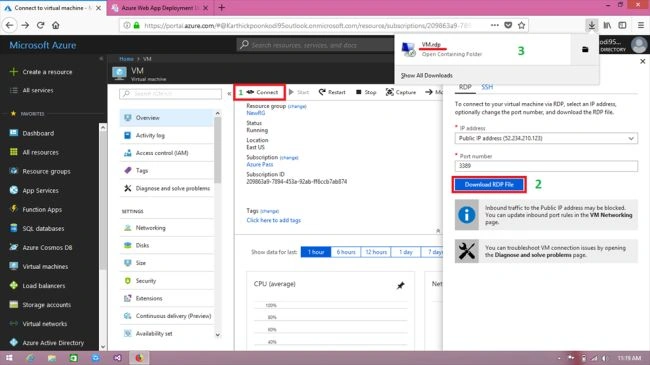Open new Firefox tab plus button
Screen dimensions: 650x365
[221, 7]
